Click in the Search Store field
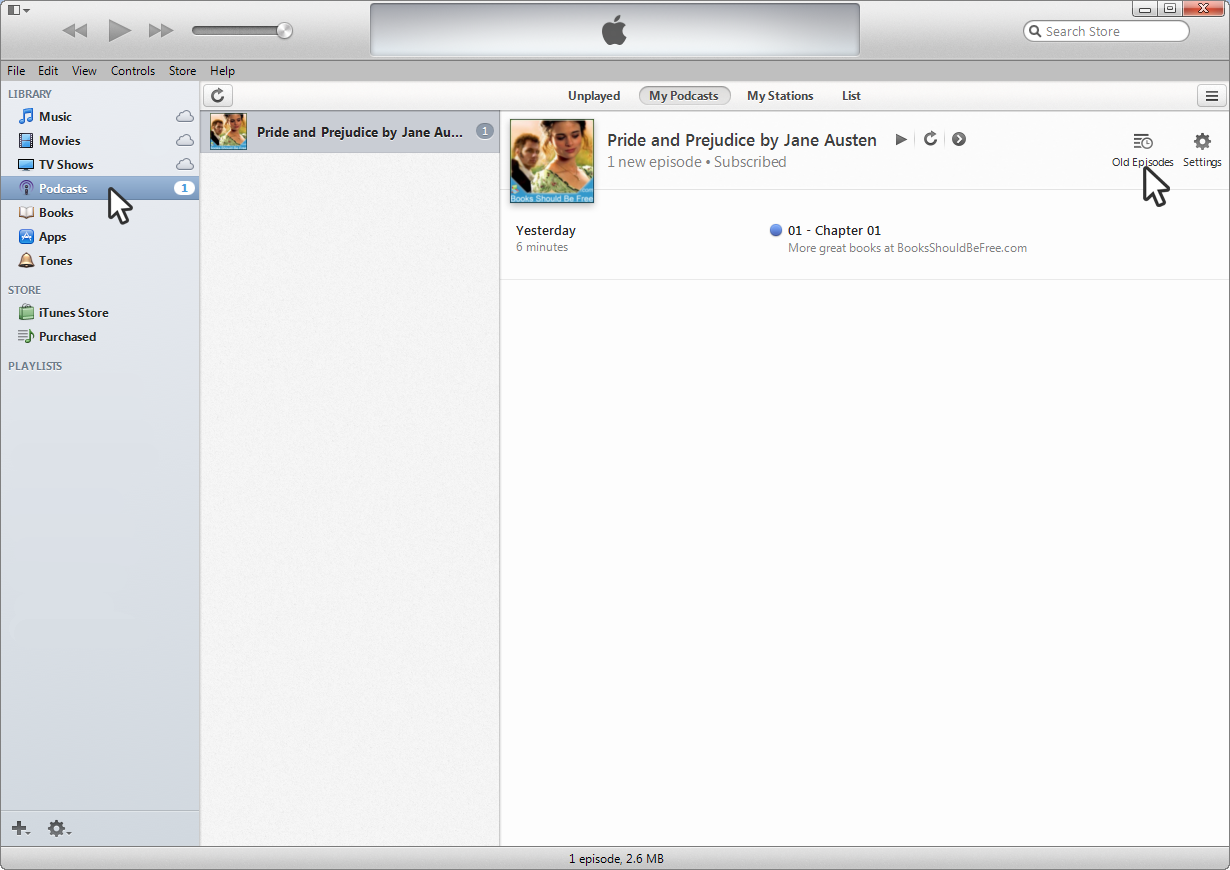1230x870 pixels. coord(1110,31)
